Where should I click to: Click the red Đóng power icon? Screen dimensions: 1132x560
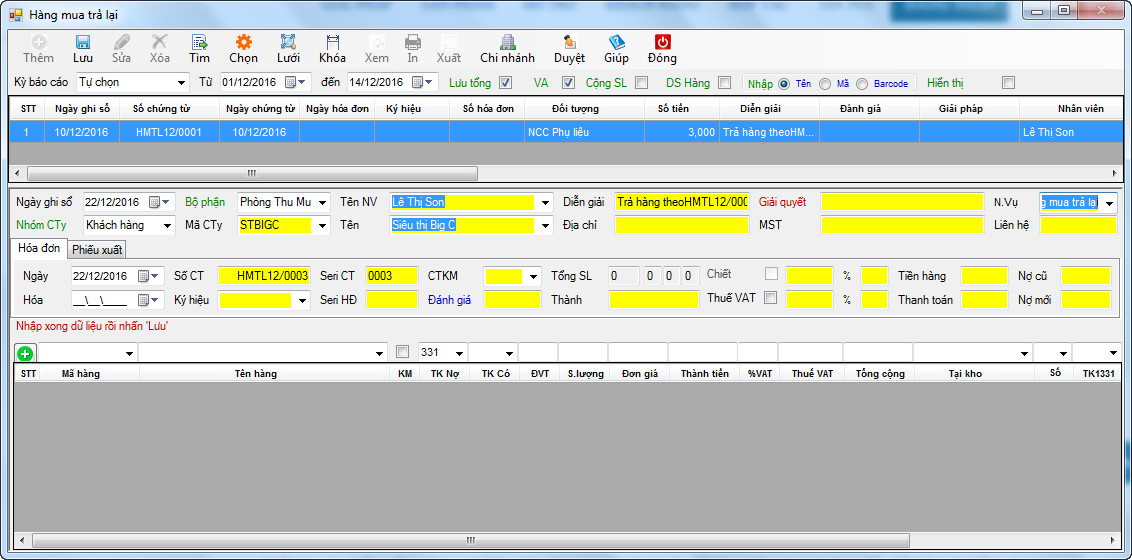coord(662,42)
